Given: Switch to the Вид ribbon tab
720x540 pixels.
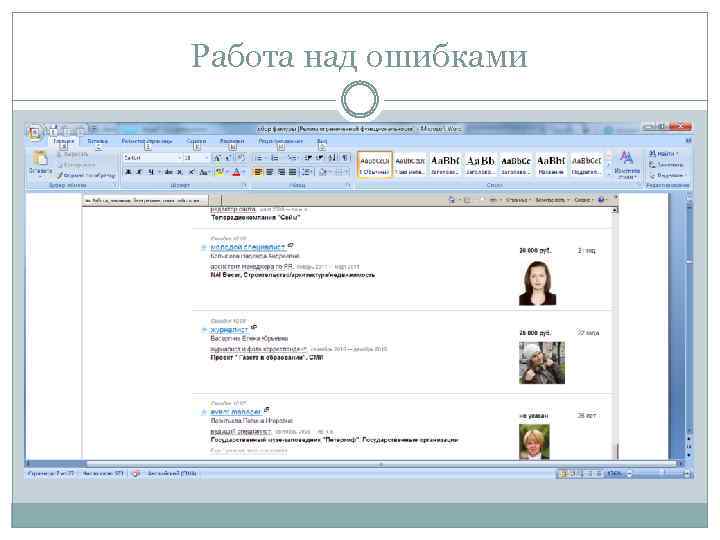Looking at the screenshot, I should (322, 141).
